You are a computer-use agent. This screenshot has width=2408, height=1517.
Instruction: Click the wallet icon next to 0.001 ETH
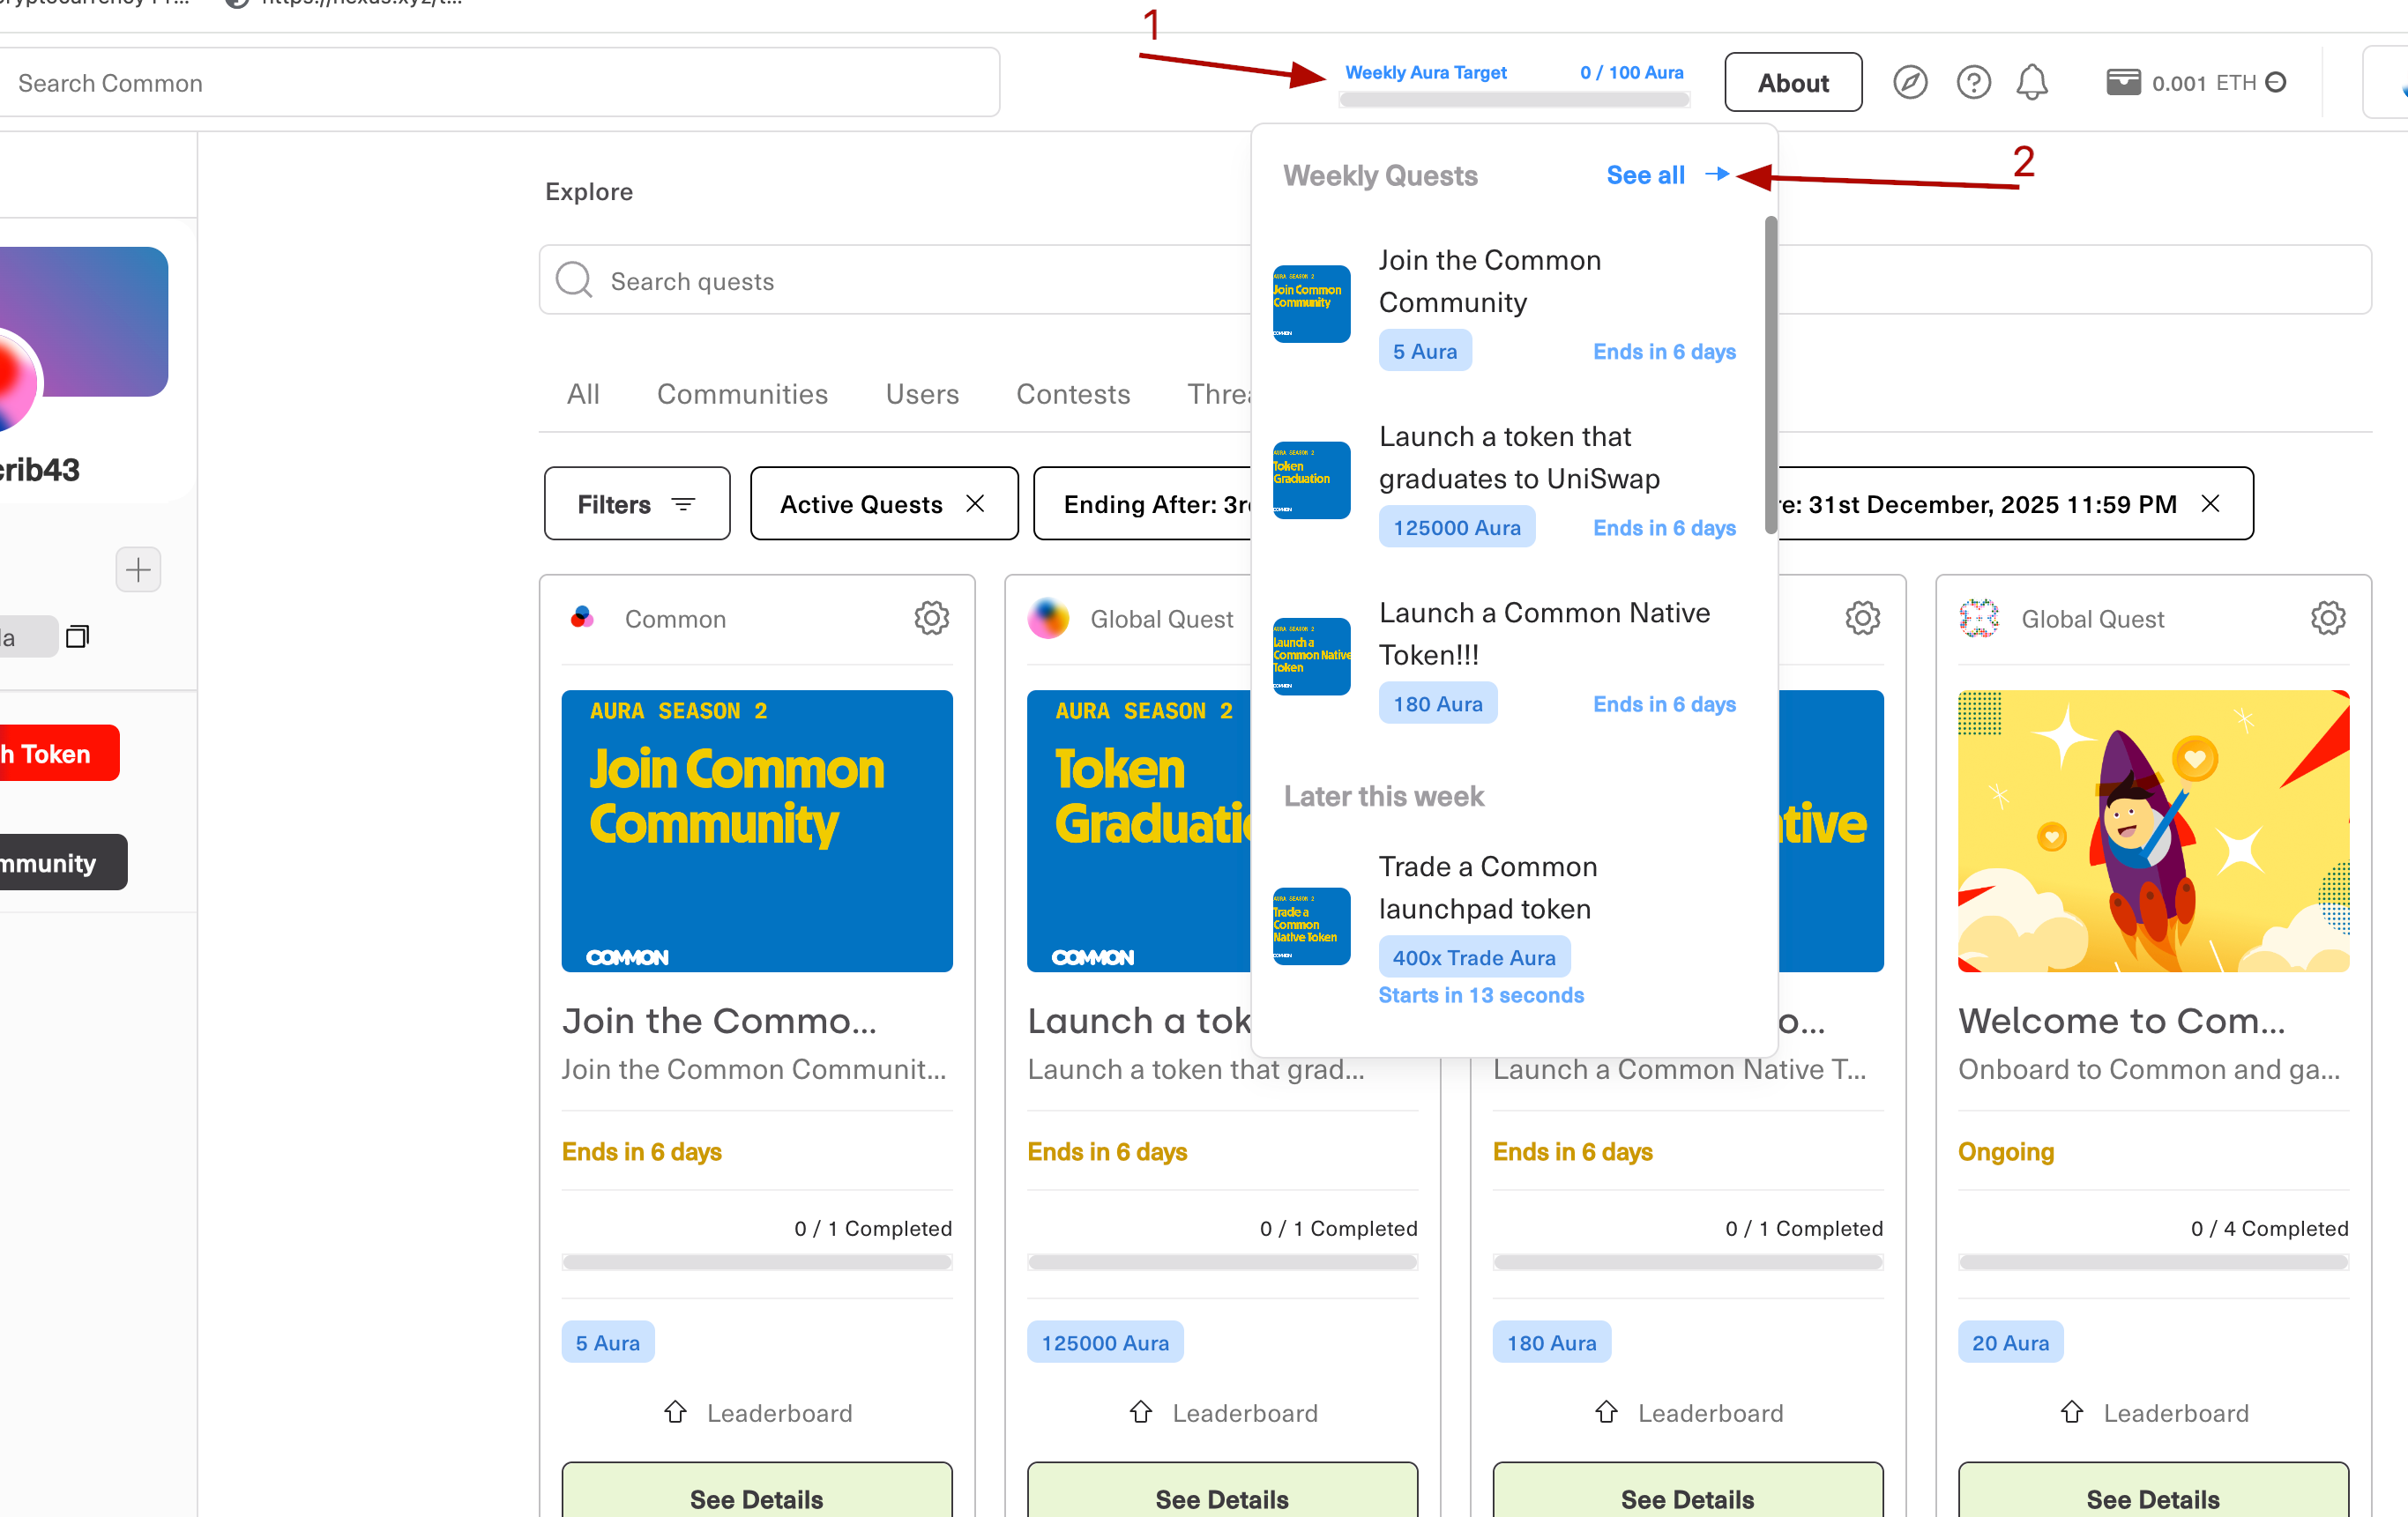(2123, 82)
